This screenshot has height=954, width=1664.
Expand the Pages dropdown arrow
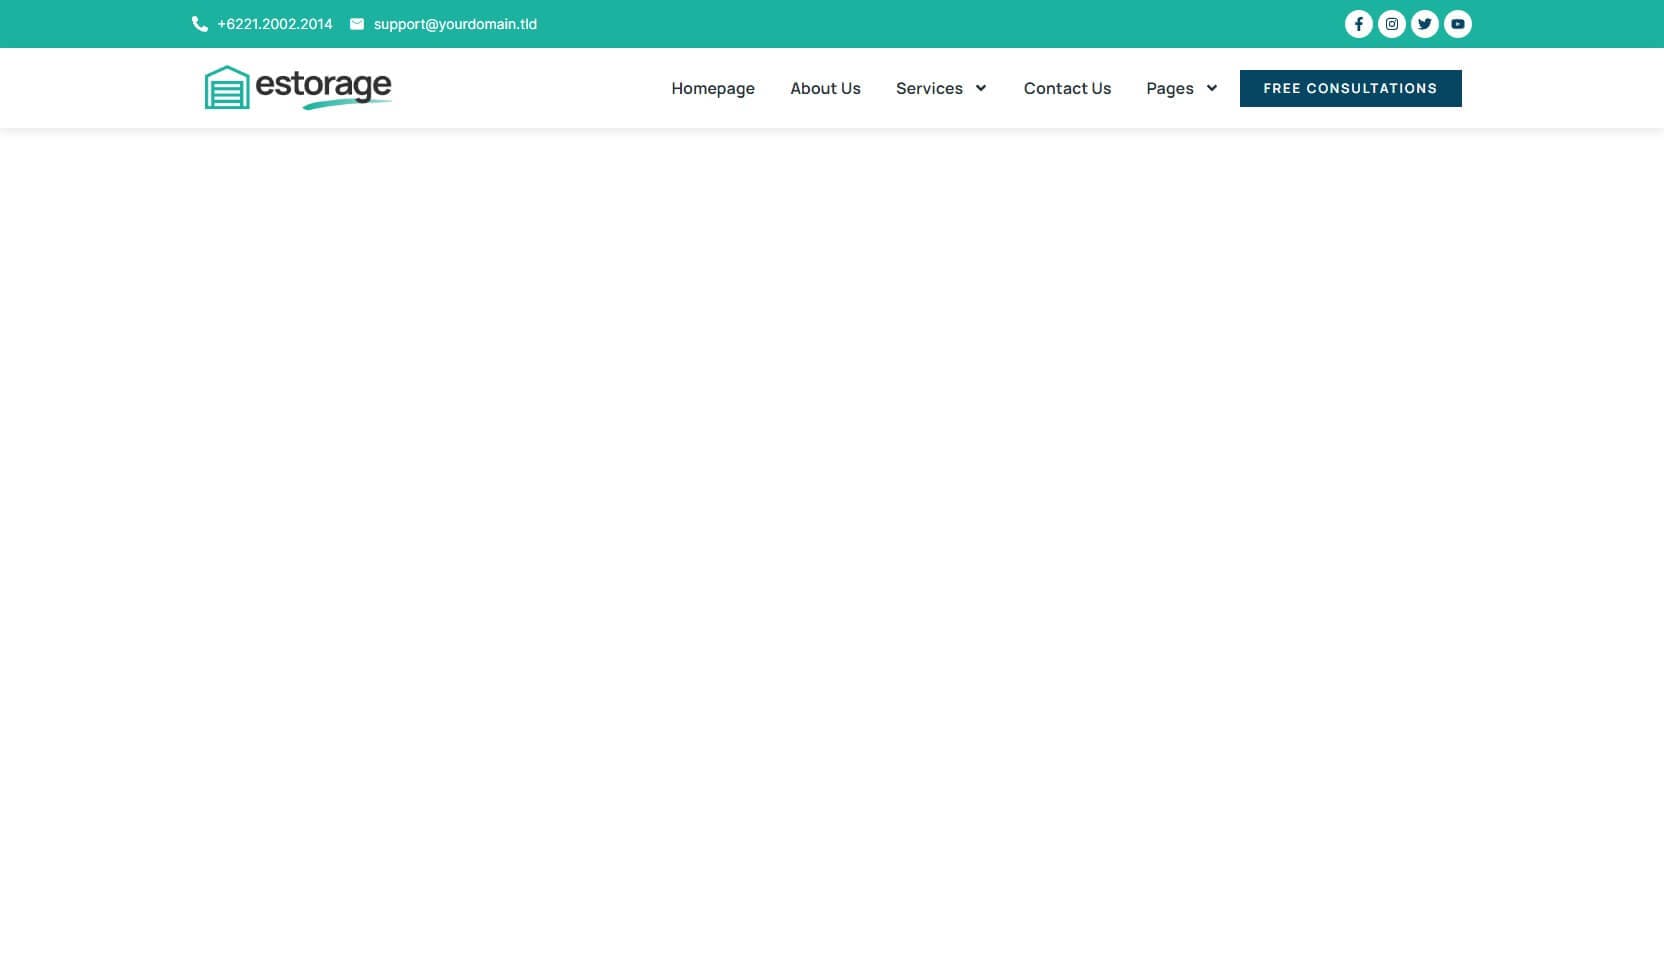1212,88
